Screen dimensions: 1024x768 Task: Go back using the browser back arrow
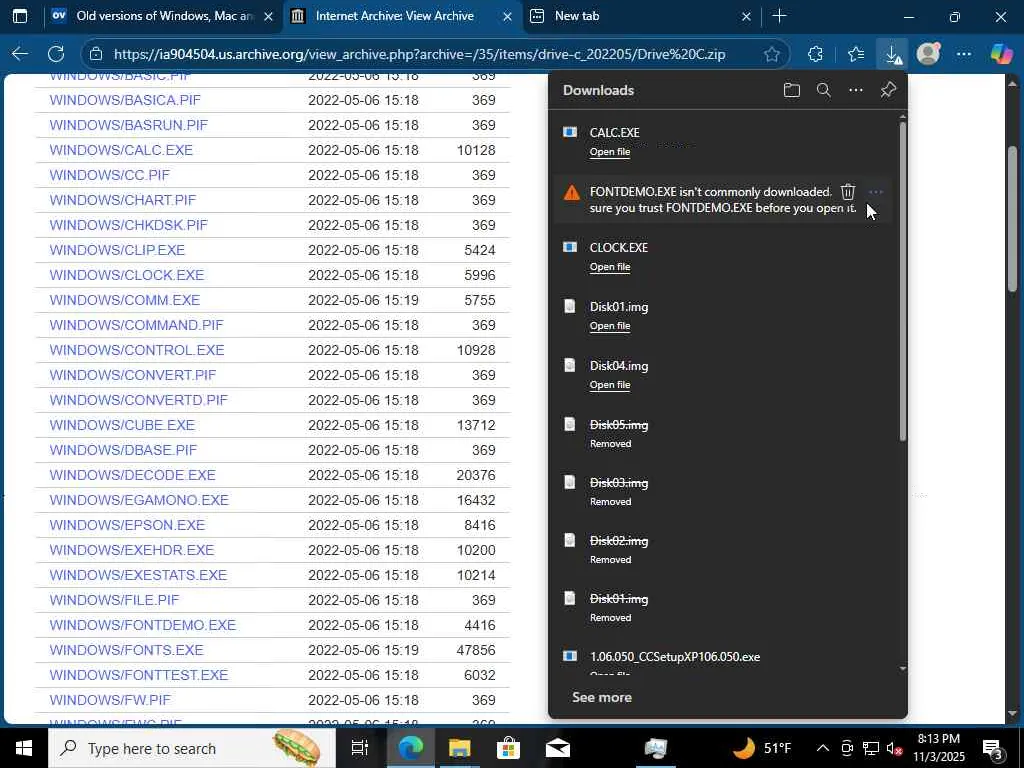20,54
